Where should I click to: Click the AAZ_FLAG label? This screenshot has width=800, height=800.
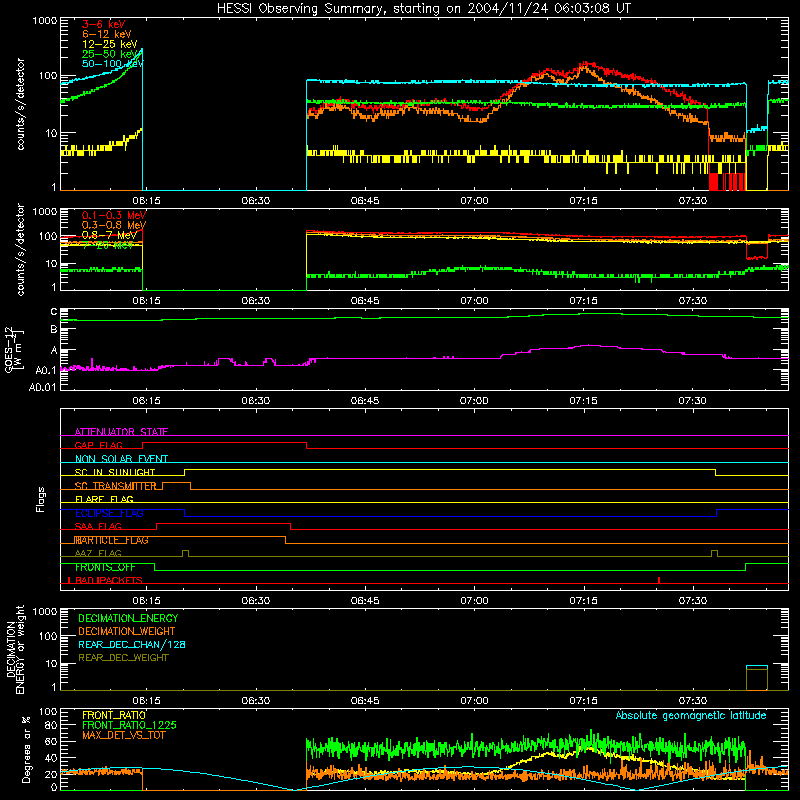(98, 553)
